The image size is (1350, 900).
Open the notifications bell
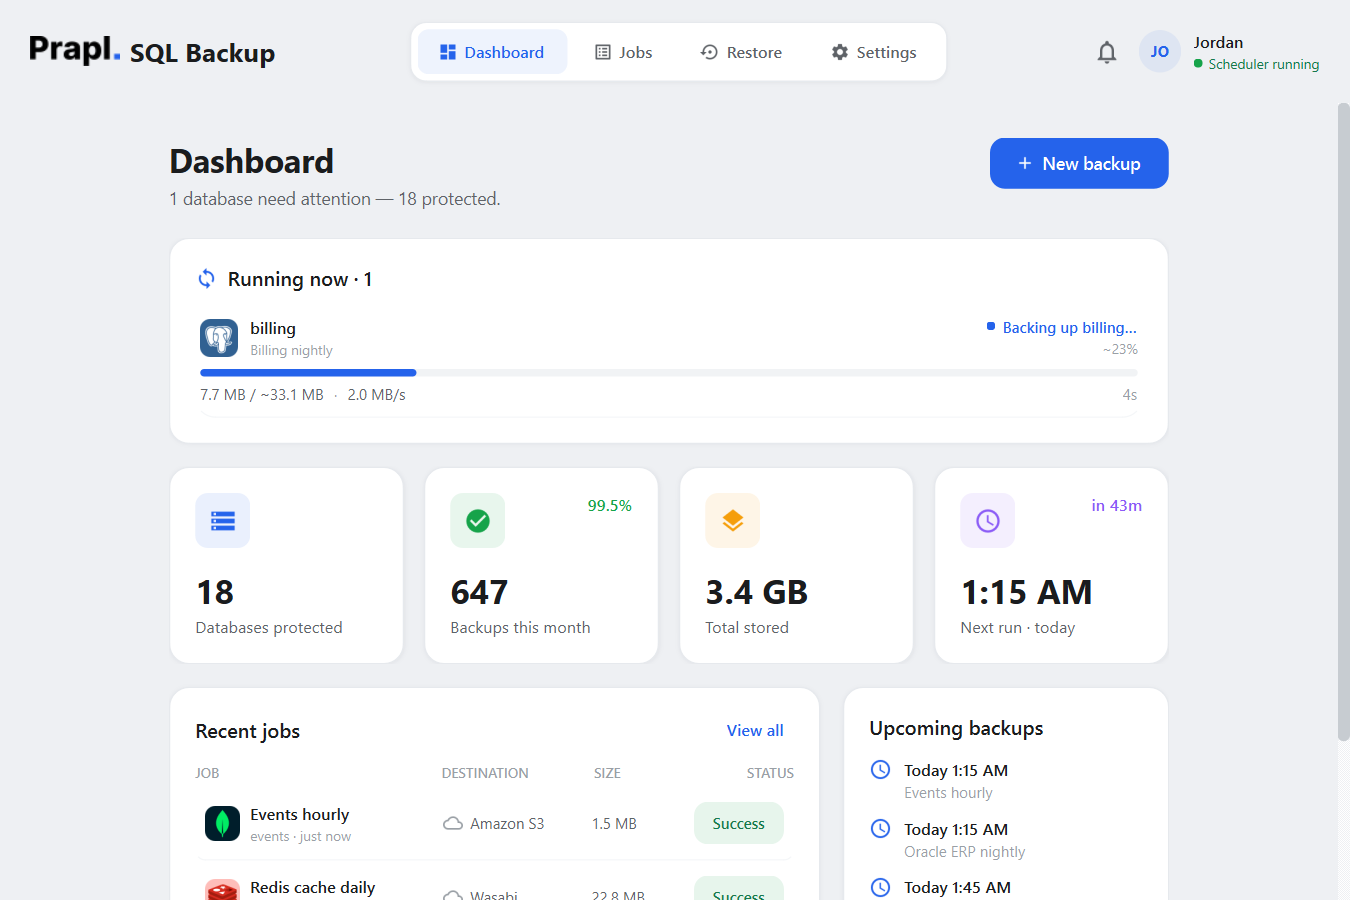(1106, 52)
